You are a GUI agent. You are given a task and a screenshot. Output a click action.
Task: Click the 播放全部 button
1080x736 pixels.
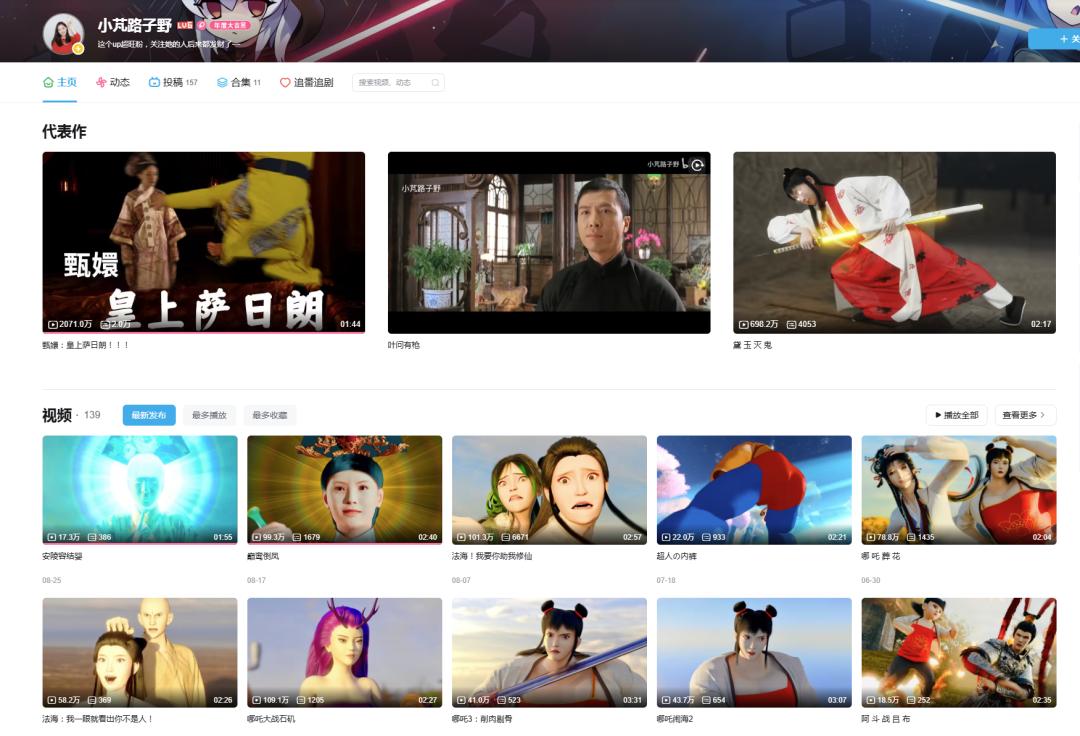coord(957,415)
